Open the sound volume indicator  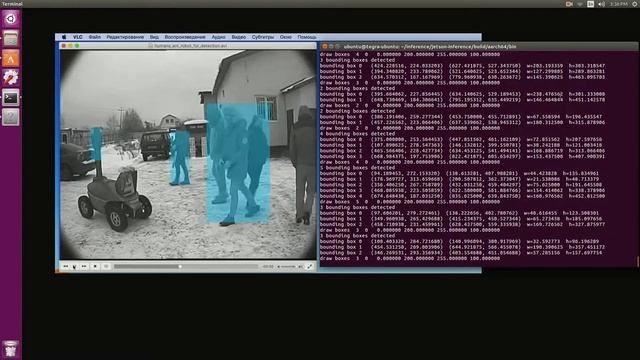[601, 4]
